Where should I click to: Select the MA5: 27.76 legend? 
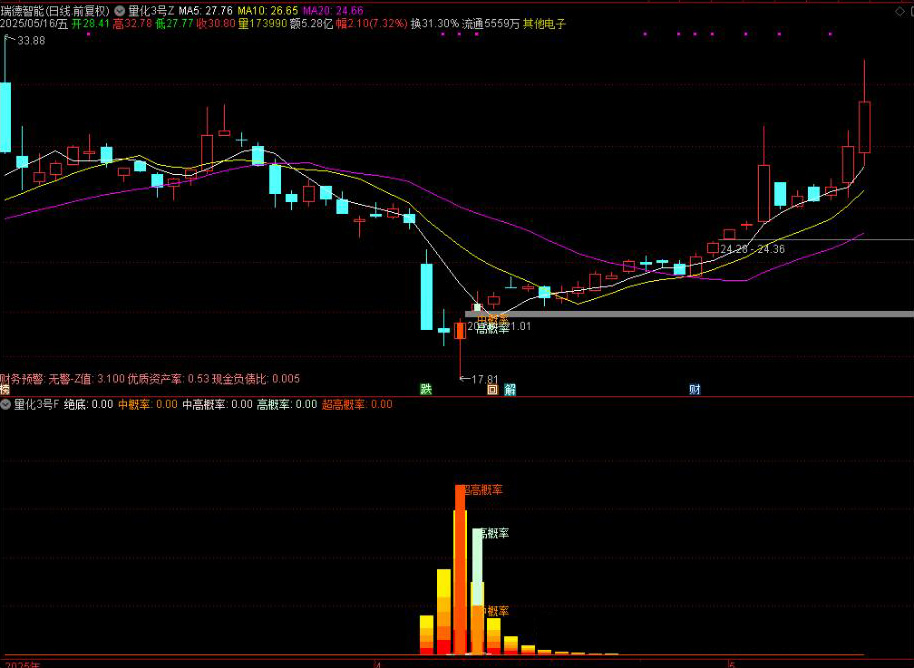point(206,10)
